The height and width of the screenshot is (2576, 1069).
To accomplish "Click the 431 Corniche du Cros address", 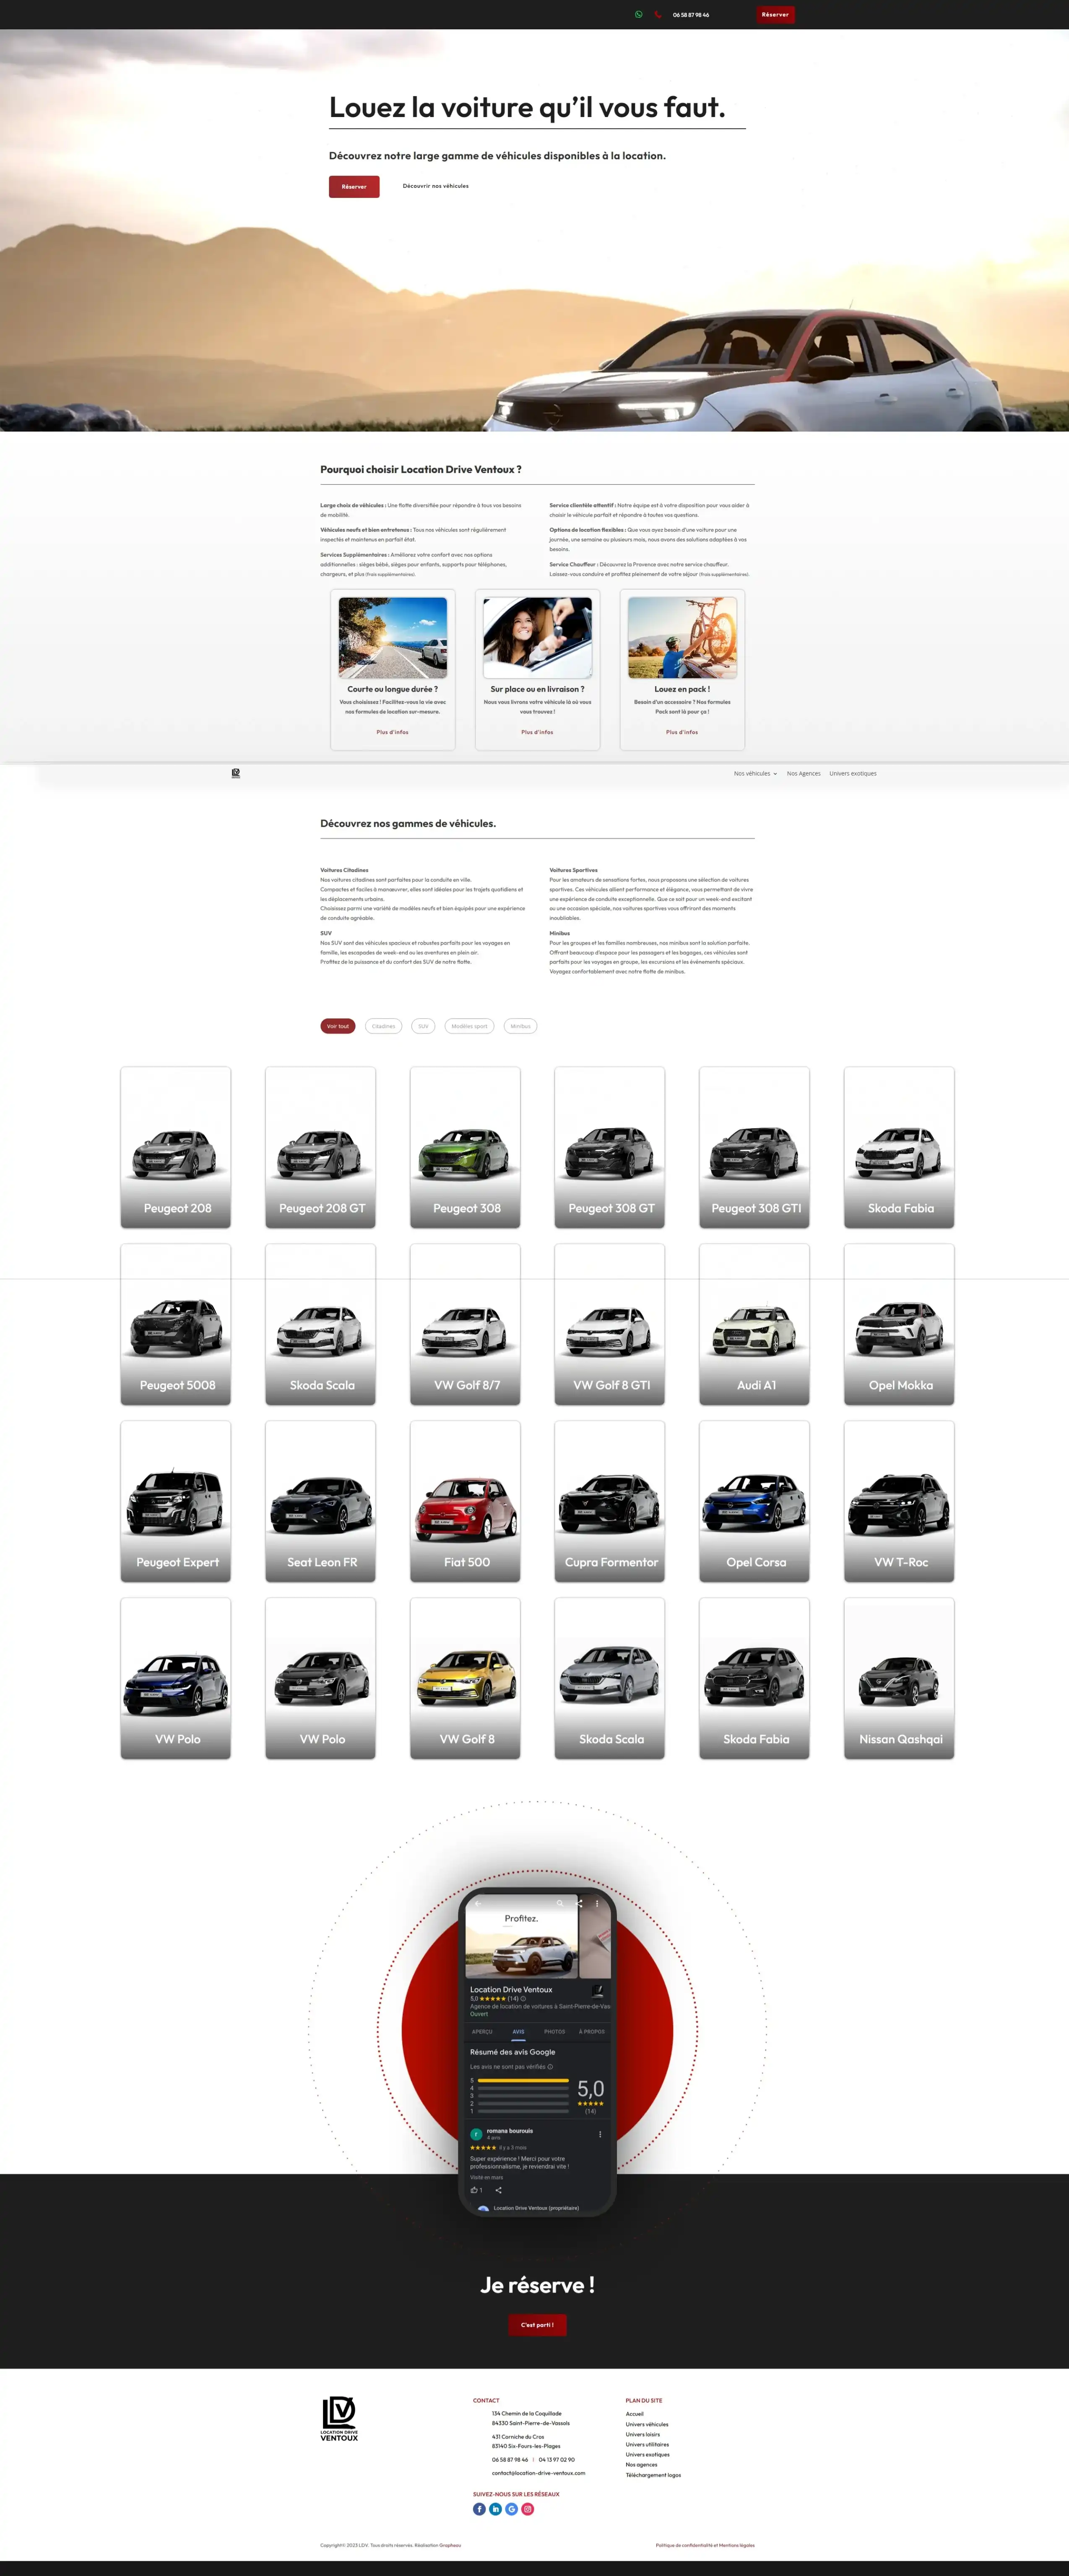I will pyautogui.click(x=526, y=2441).
